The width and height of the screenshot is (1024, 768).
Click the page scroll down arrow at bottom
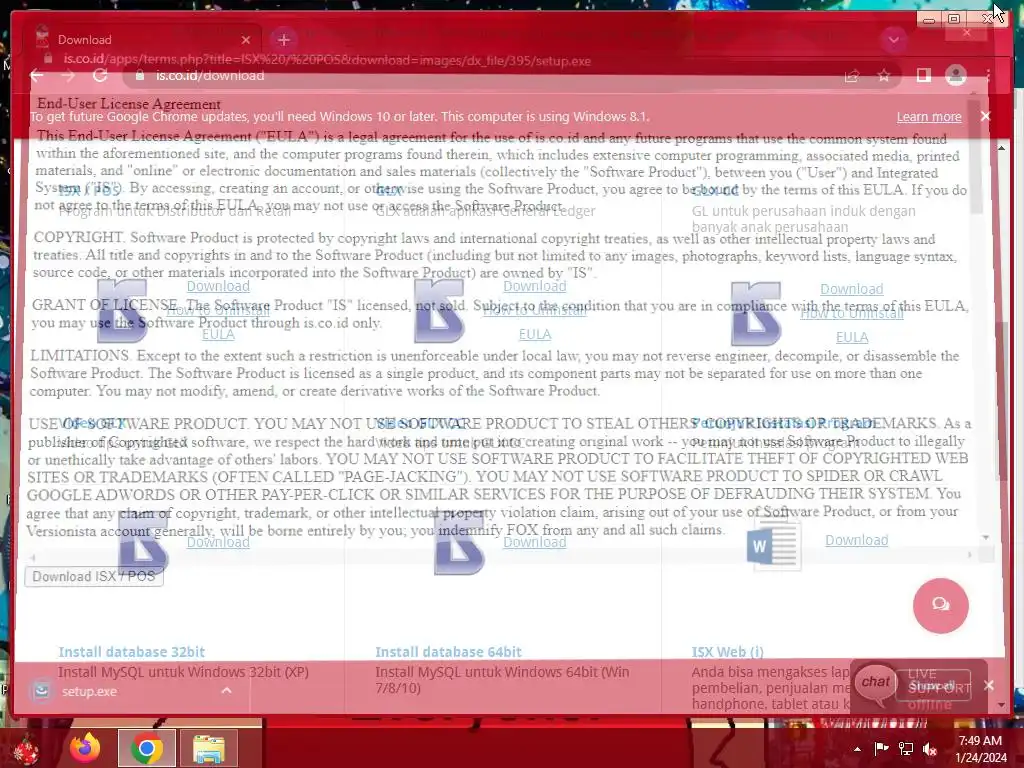1001,705
